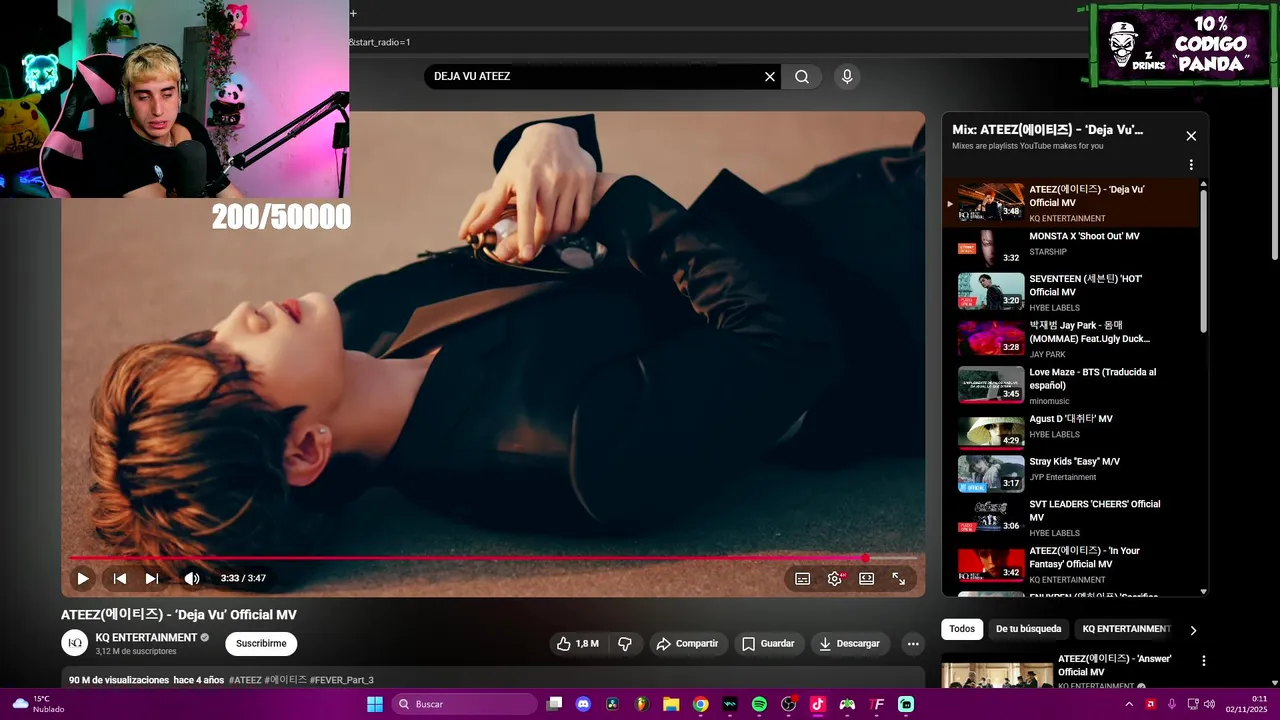Open Mix playlist options menu
1280x720 pixels.
(1191, 165)
